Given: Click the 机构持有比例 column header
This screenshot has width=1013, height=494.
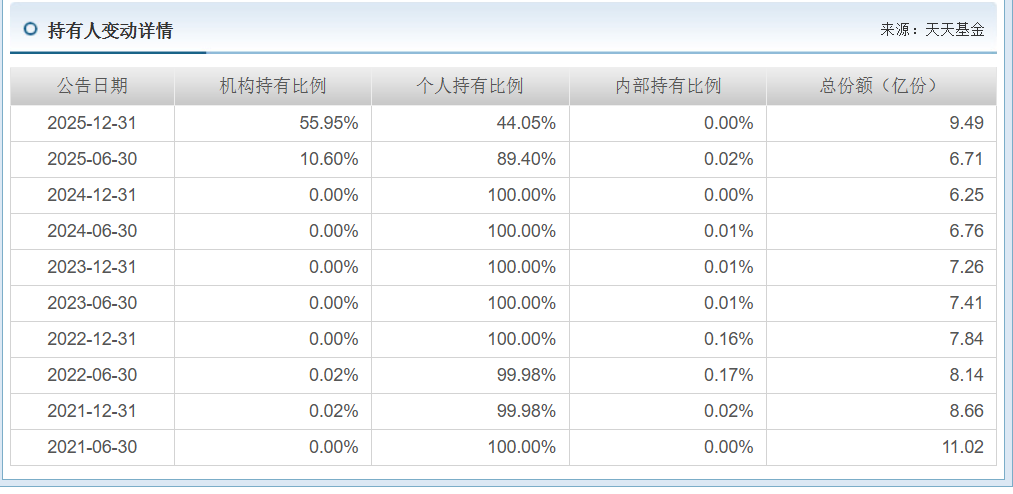Looking at the screenshot, I should tap(273, 86).
